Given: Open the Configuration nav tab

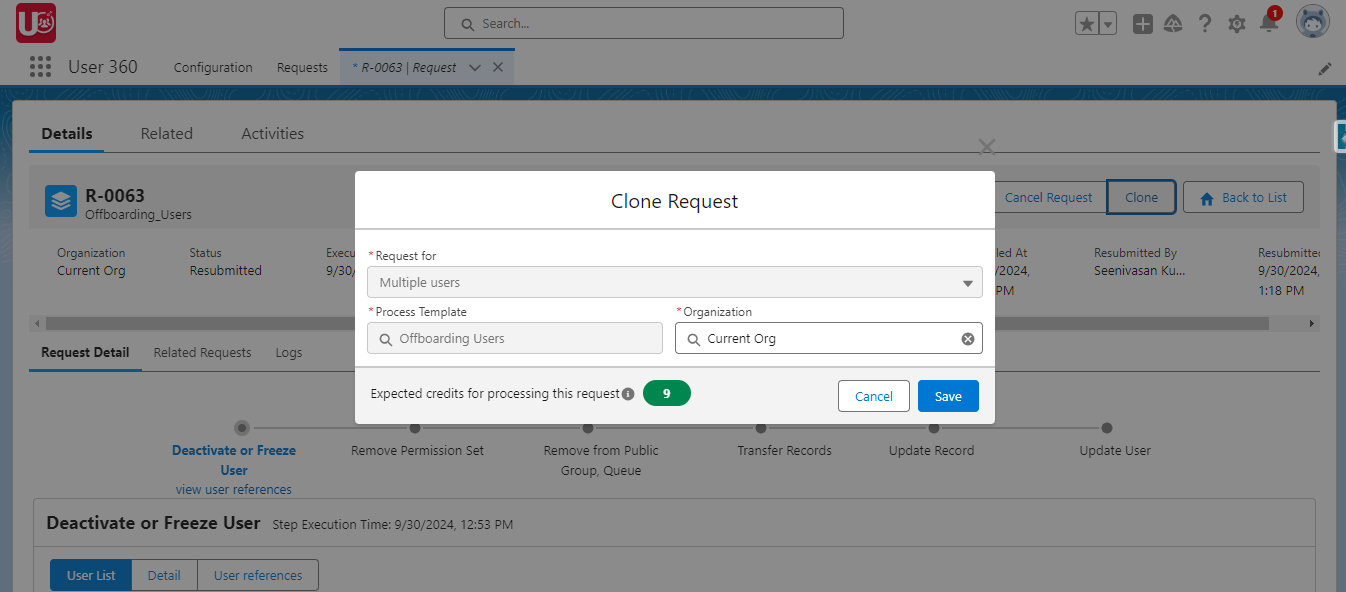Looking at the screenshot, I should click(x=213, y=67).
